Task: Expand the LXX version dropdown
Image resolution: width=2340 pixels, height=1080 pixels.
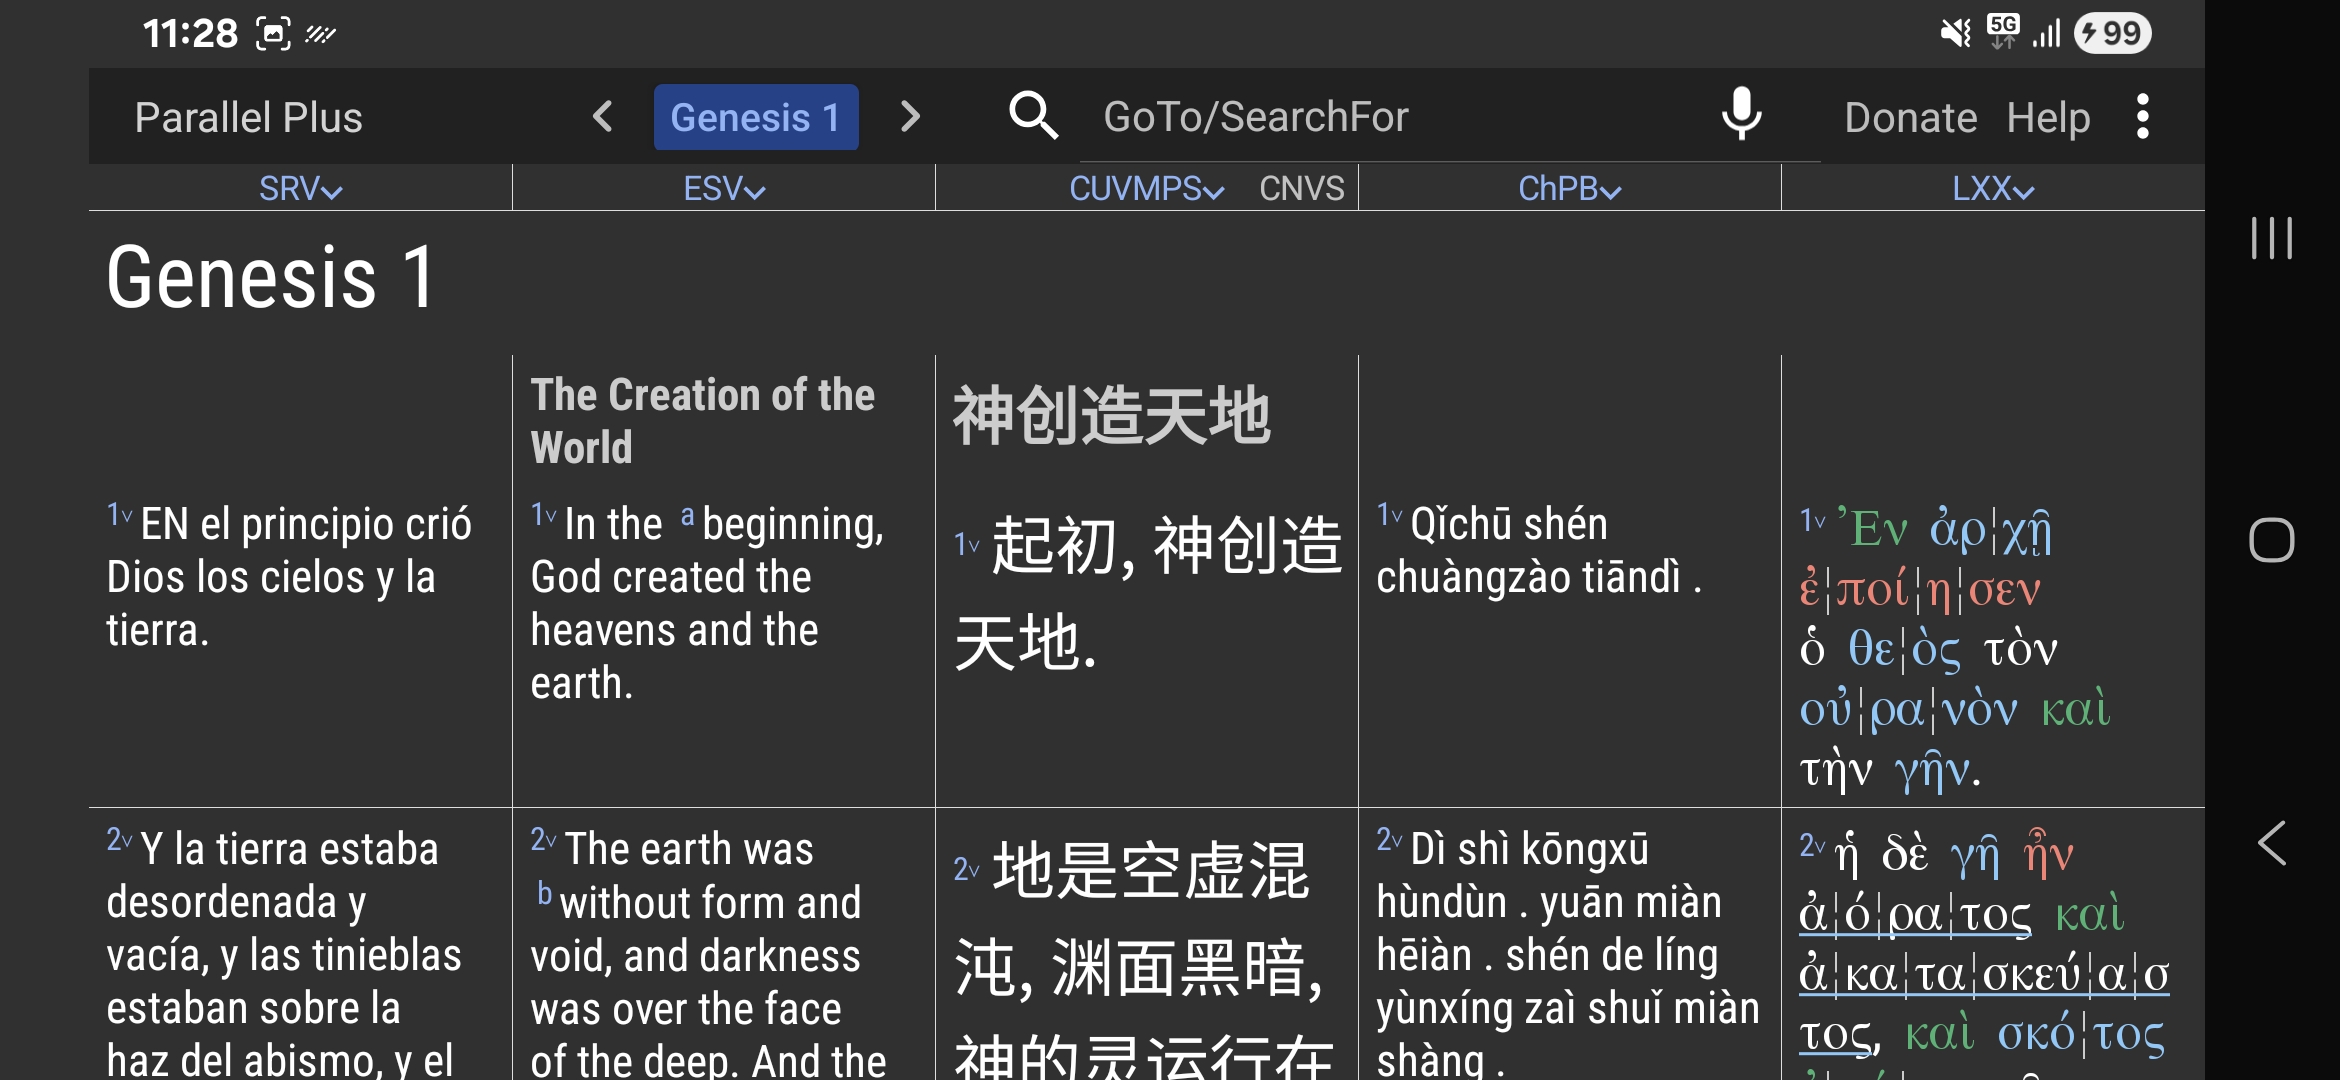Action: [1992, 189]
